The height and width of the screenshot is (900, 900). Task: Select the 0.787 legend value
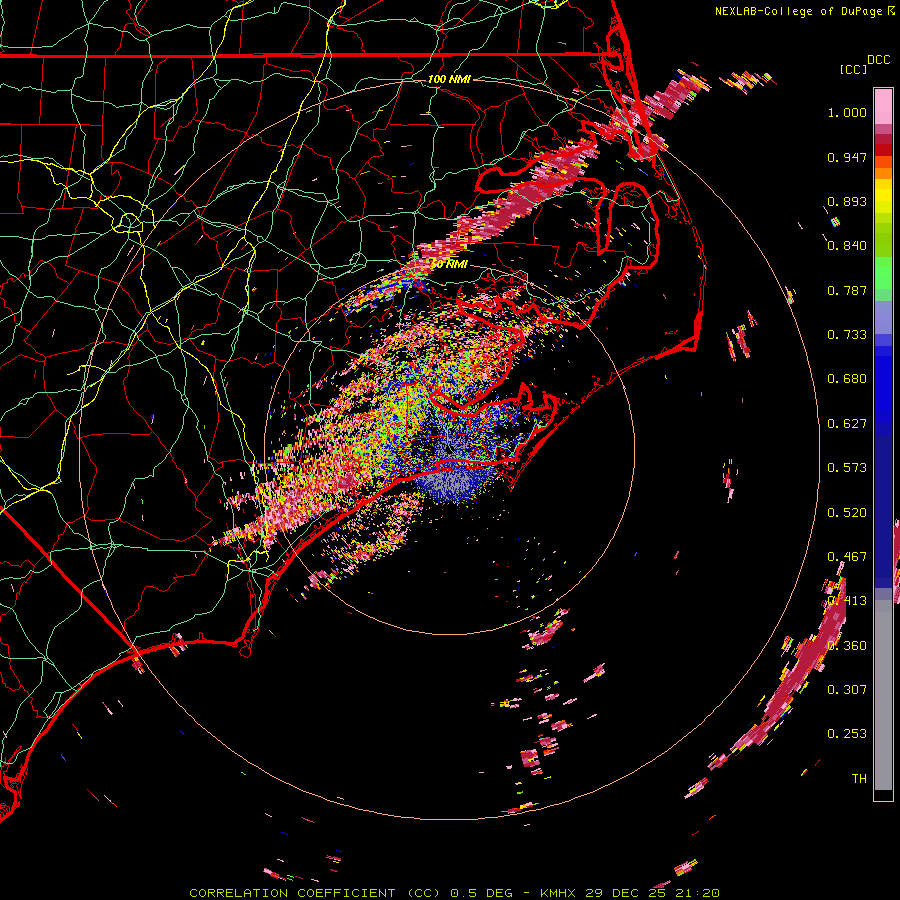click(x=847, y=290)
